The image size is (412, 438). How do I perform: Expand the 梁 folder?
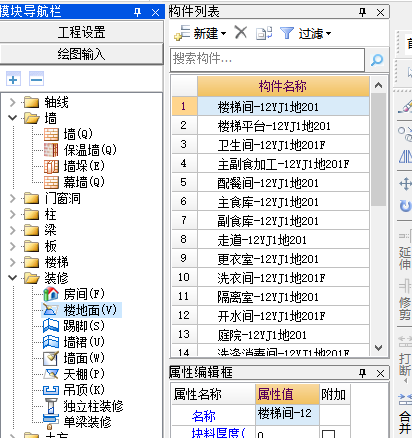[13, 230]
